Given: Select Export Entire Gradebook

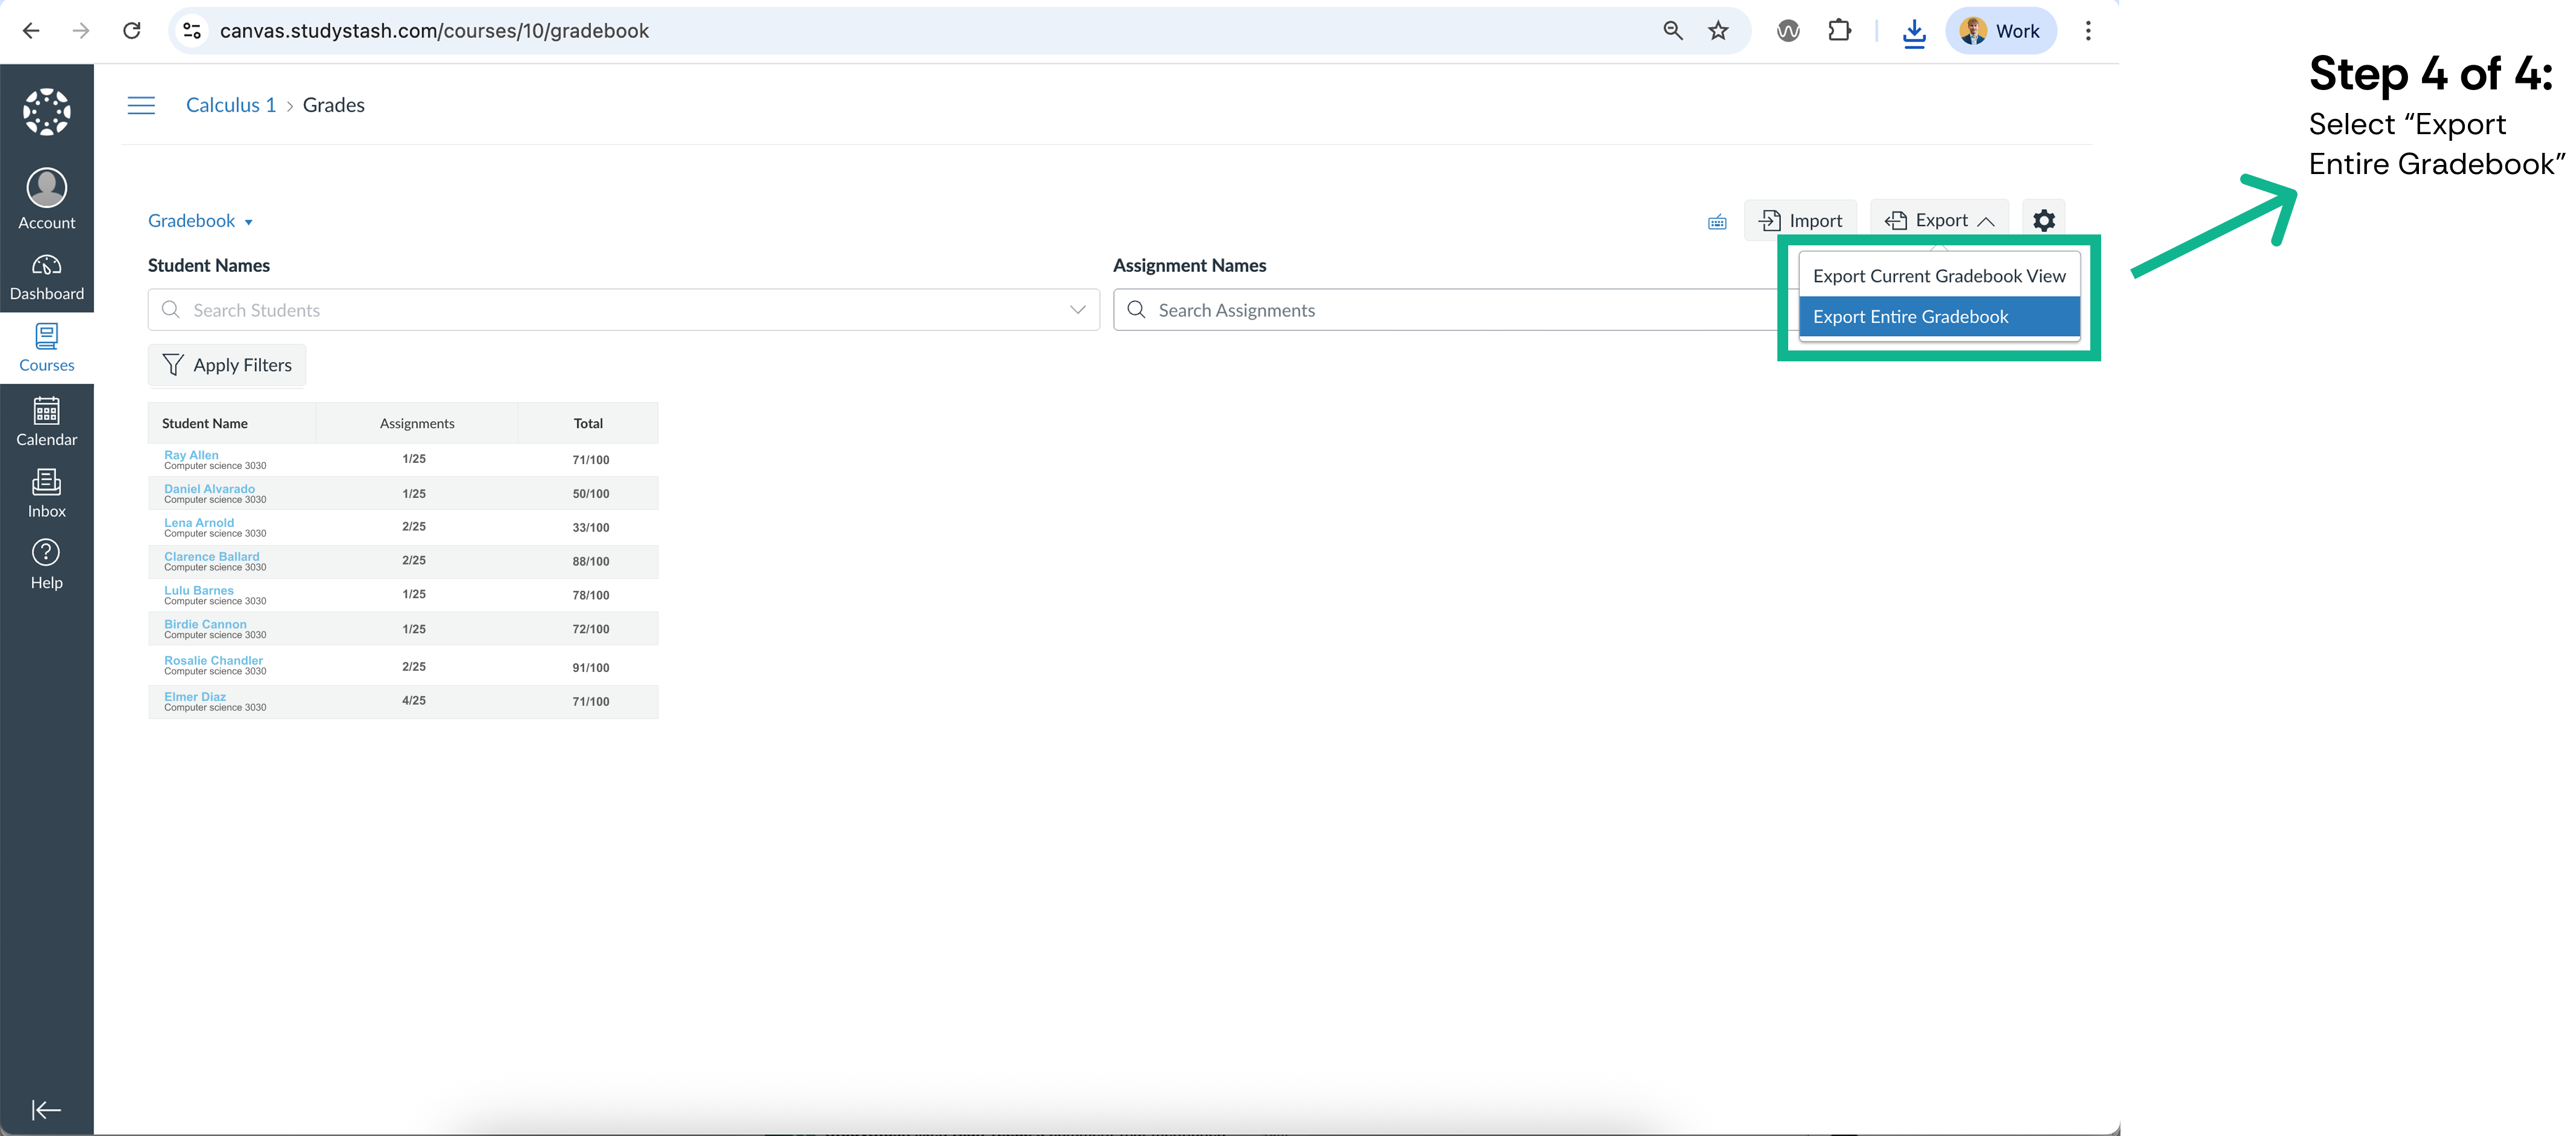Looking at the screenshot, I should click(x=1939, y=317).
